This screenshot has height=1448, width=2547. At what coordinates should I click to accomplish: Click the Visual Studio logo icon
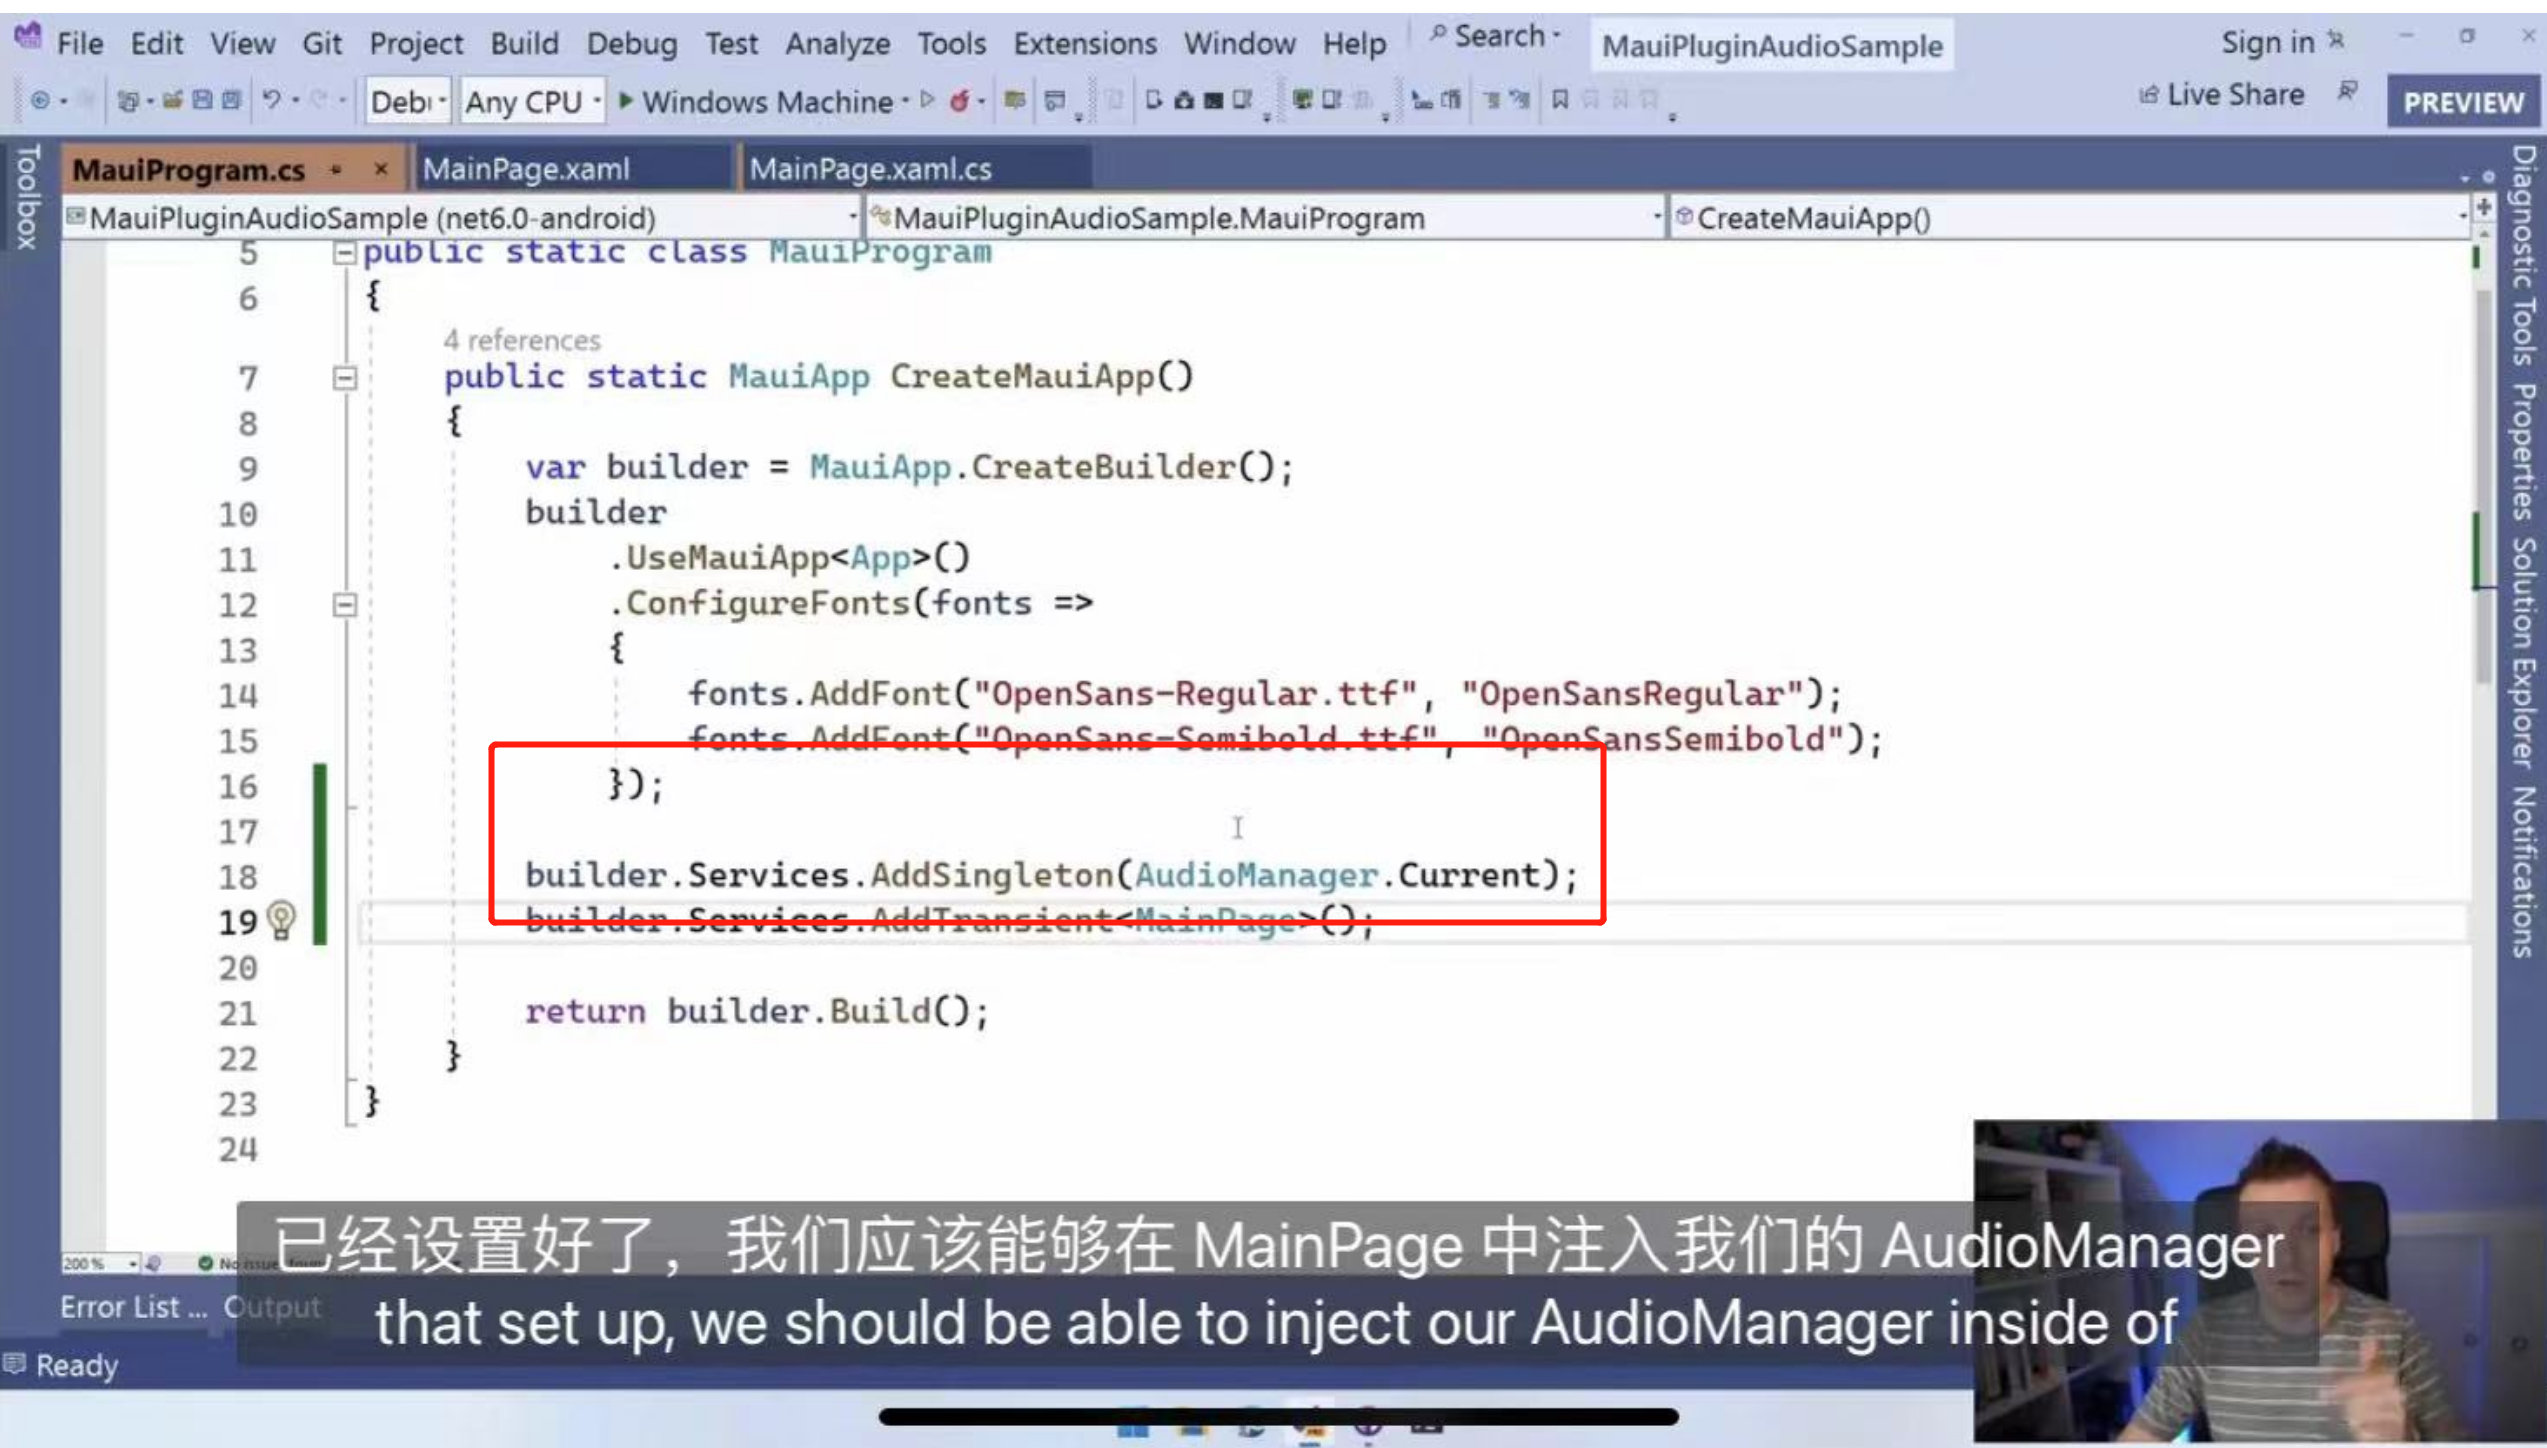coord(28,38)
